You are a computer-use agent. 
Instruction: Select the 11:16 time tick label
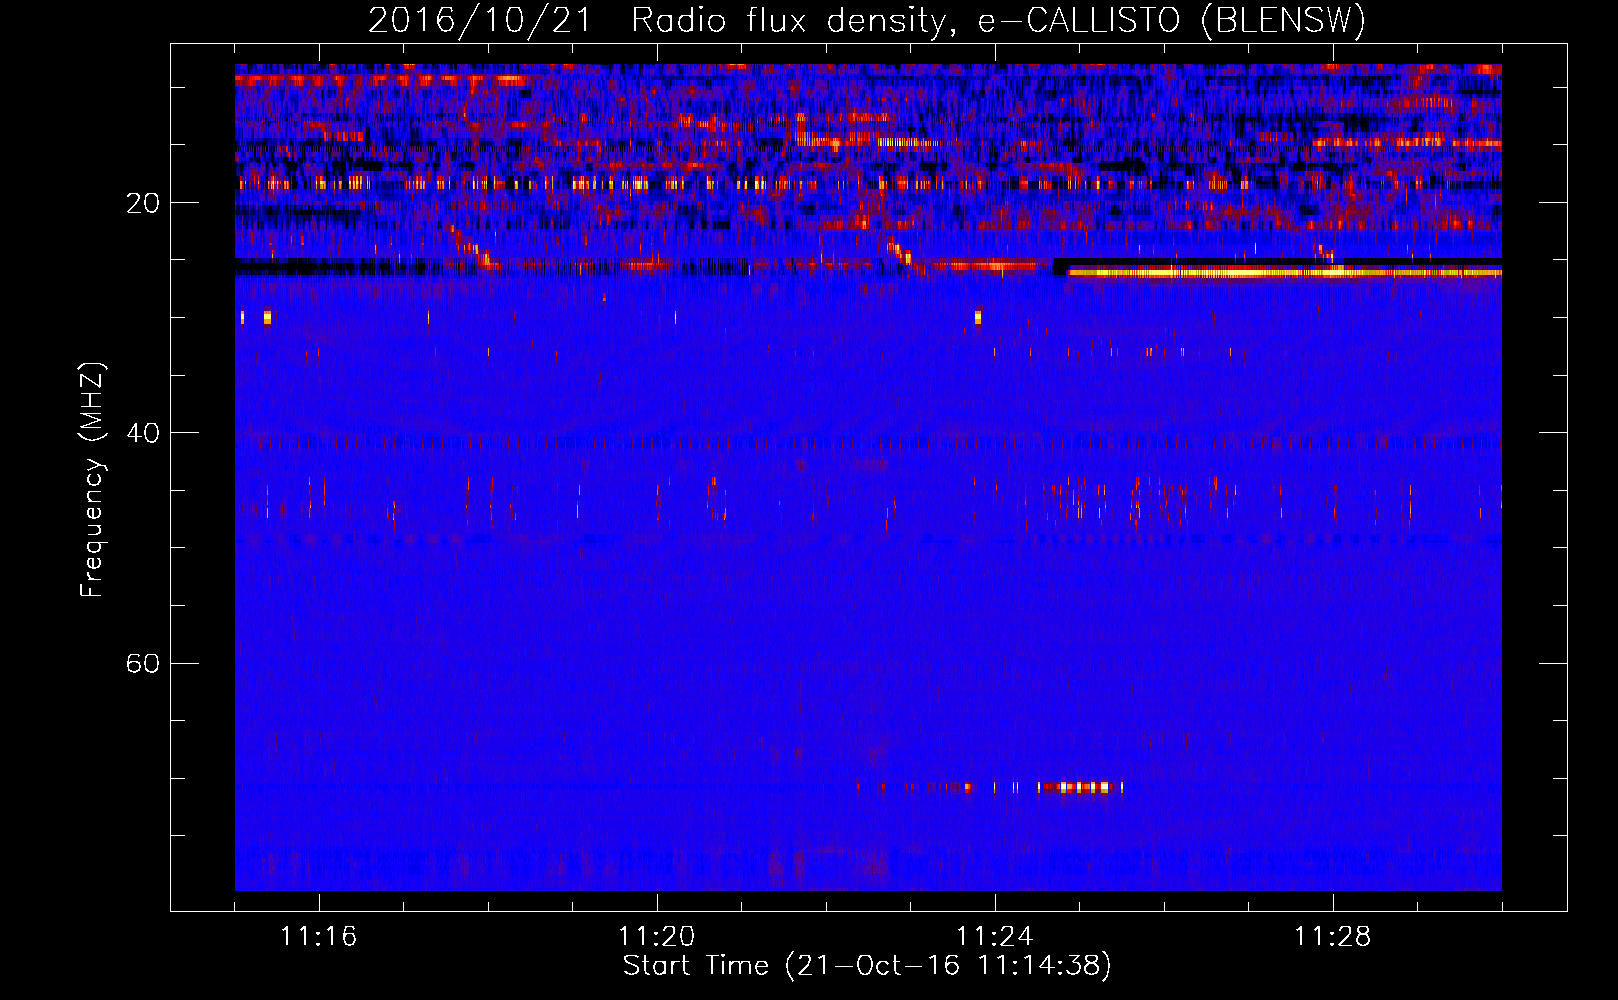point(318,937)
